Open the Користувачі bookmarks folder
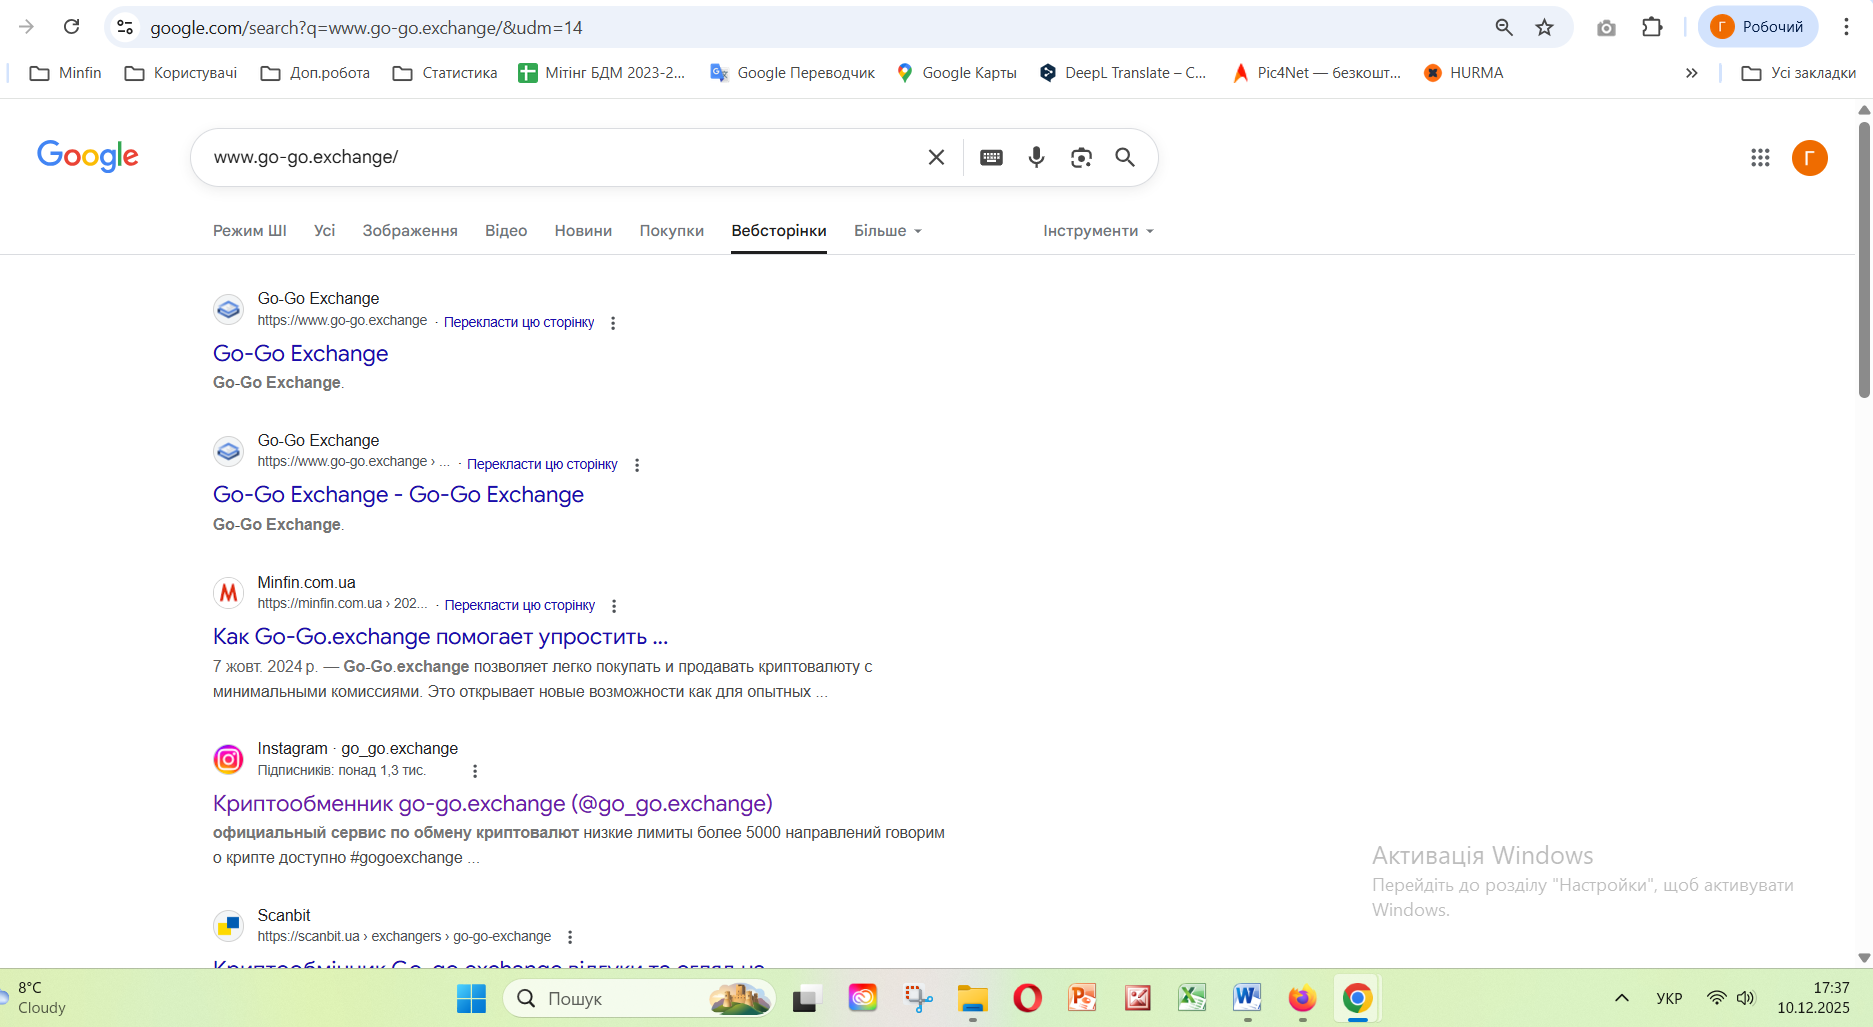The height and width of the screenshot is (1027, 1873). (x=181, y=73)
